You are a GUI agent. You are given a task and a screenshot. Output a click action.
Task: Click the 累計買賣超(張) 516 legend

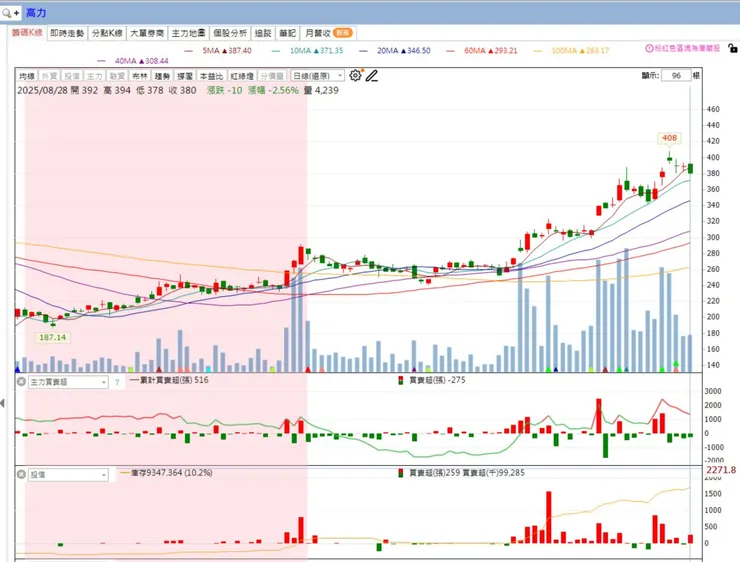click(169, 380)
